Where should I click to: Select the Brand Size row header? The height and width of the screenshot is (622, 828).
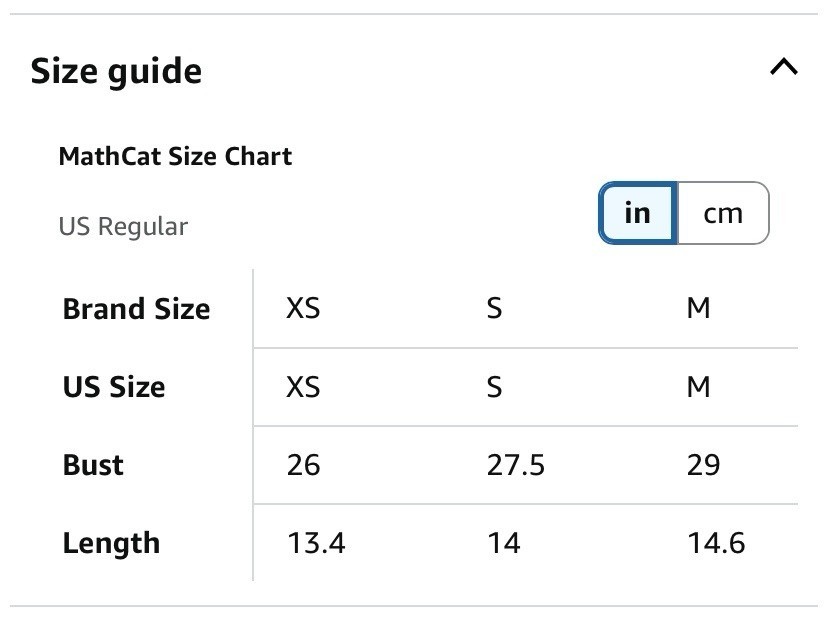(136, 308)
